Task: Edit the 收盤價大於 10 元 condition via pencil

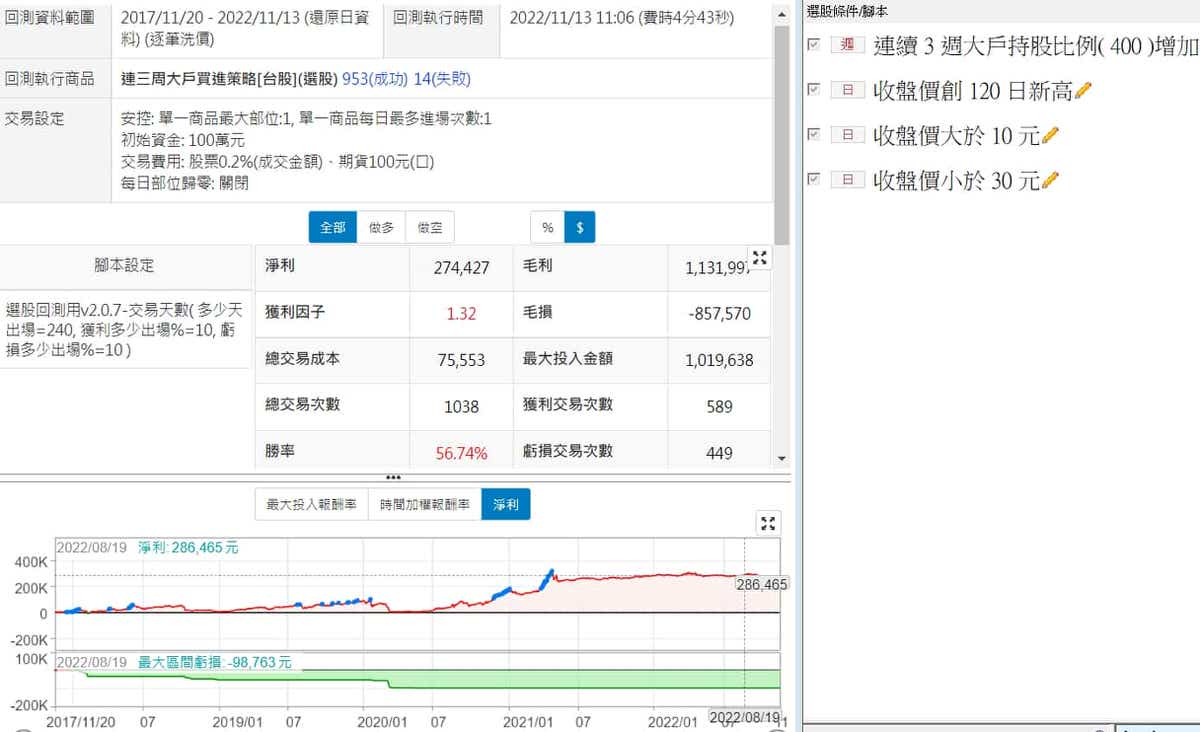Action: (1050, 135)
